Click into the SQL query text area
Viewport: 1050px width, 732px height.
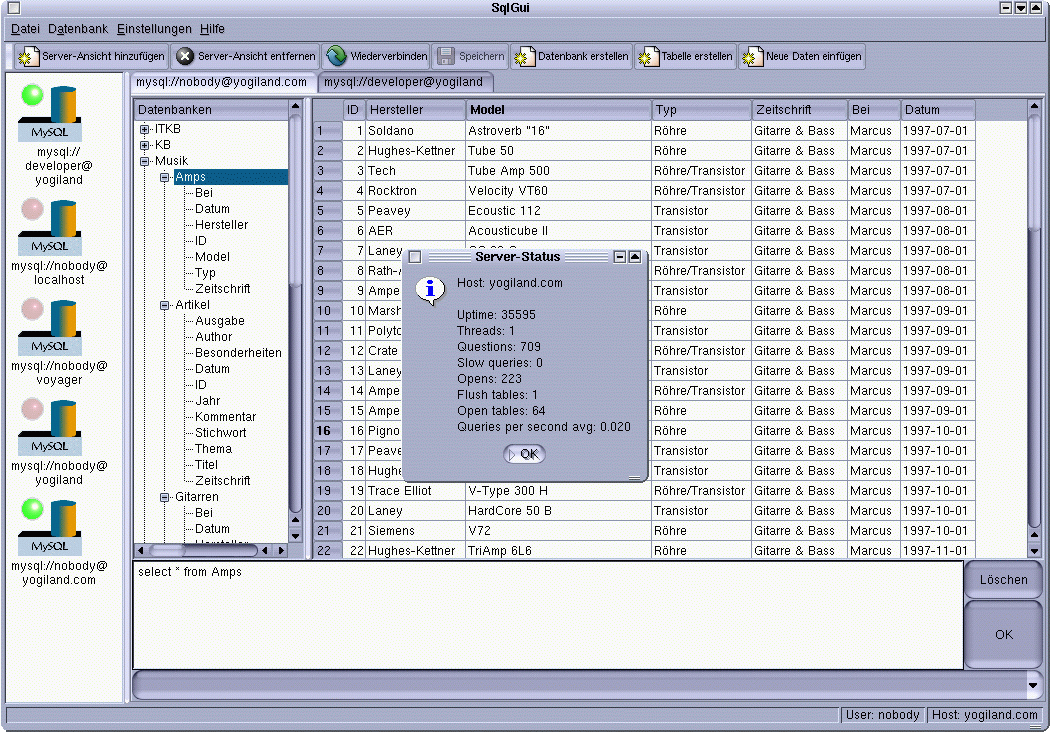[548, 615]
